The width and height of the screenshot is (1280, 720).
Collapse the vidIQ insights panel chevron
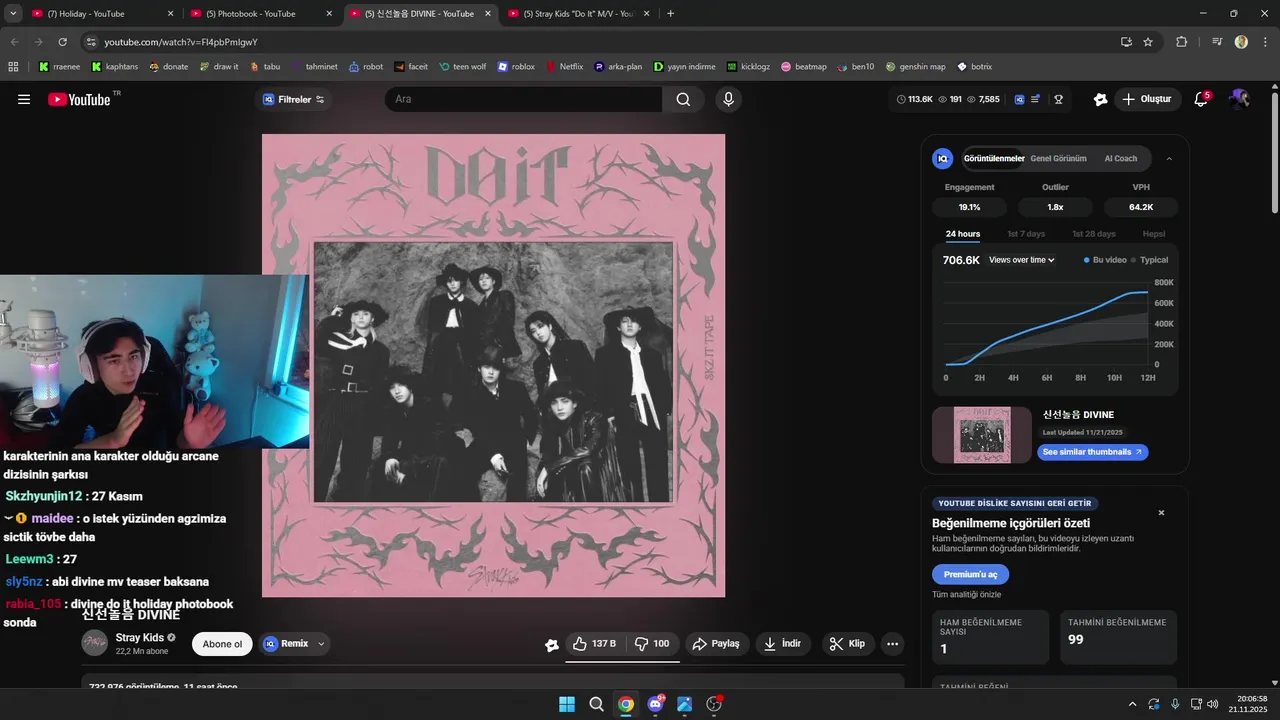[x=1169, y=158]
